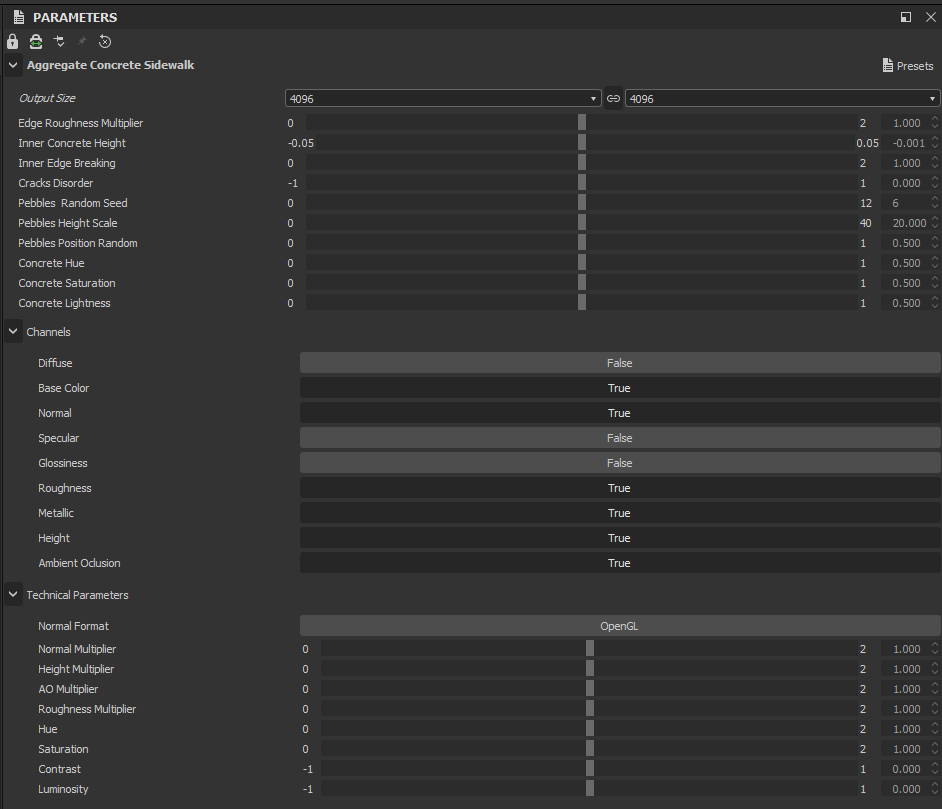
Task: Click the Roughness Multiplier label
Action: (87, 709)
